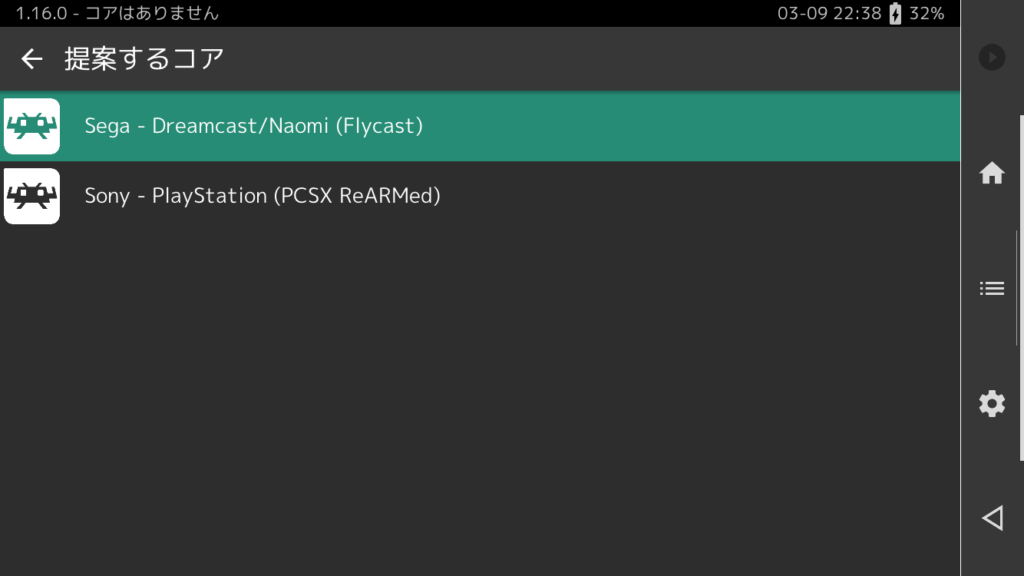Go back using the header arrow
Viewport: 1024px width, 576px height.
click(x=31, y=59)
